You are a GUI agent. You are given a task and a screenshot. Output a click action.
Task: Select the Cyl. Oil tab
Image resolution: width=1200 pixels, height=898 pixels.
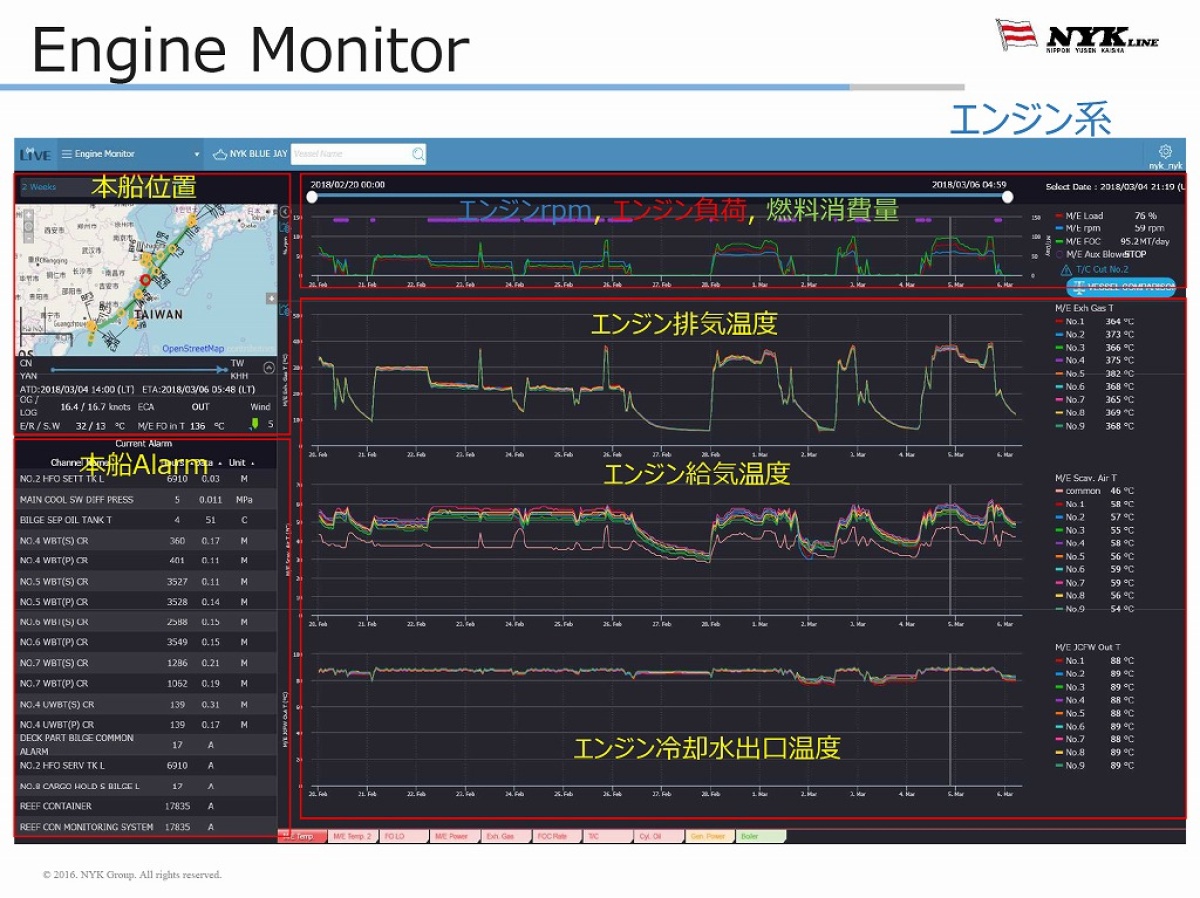(x=658, y=836)
